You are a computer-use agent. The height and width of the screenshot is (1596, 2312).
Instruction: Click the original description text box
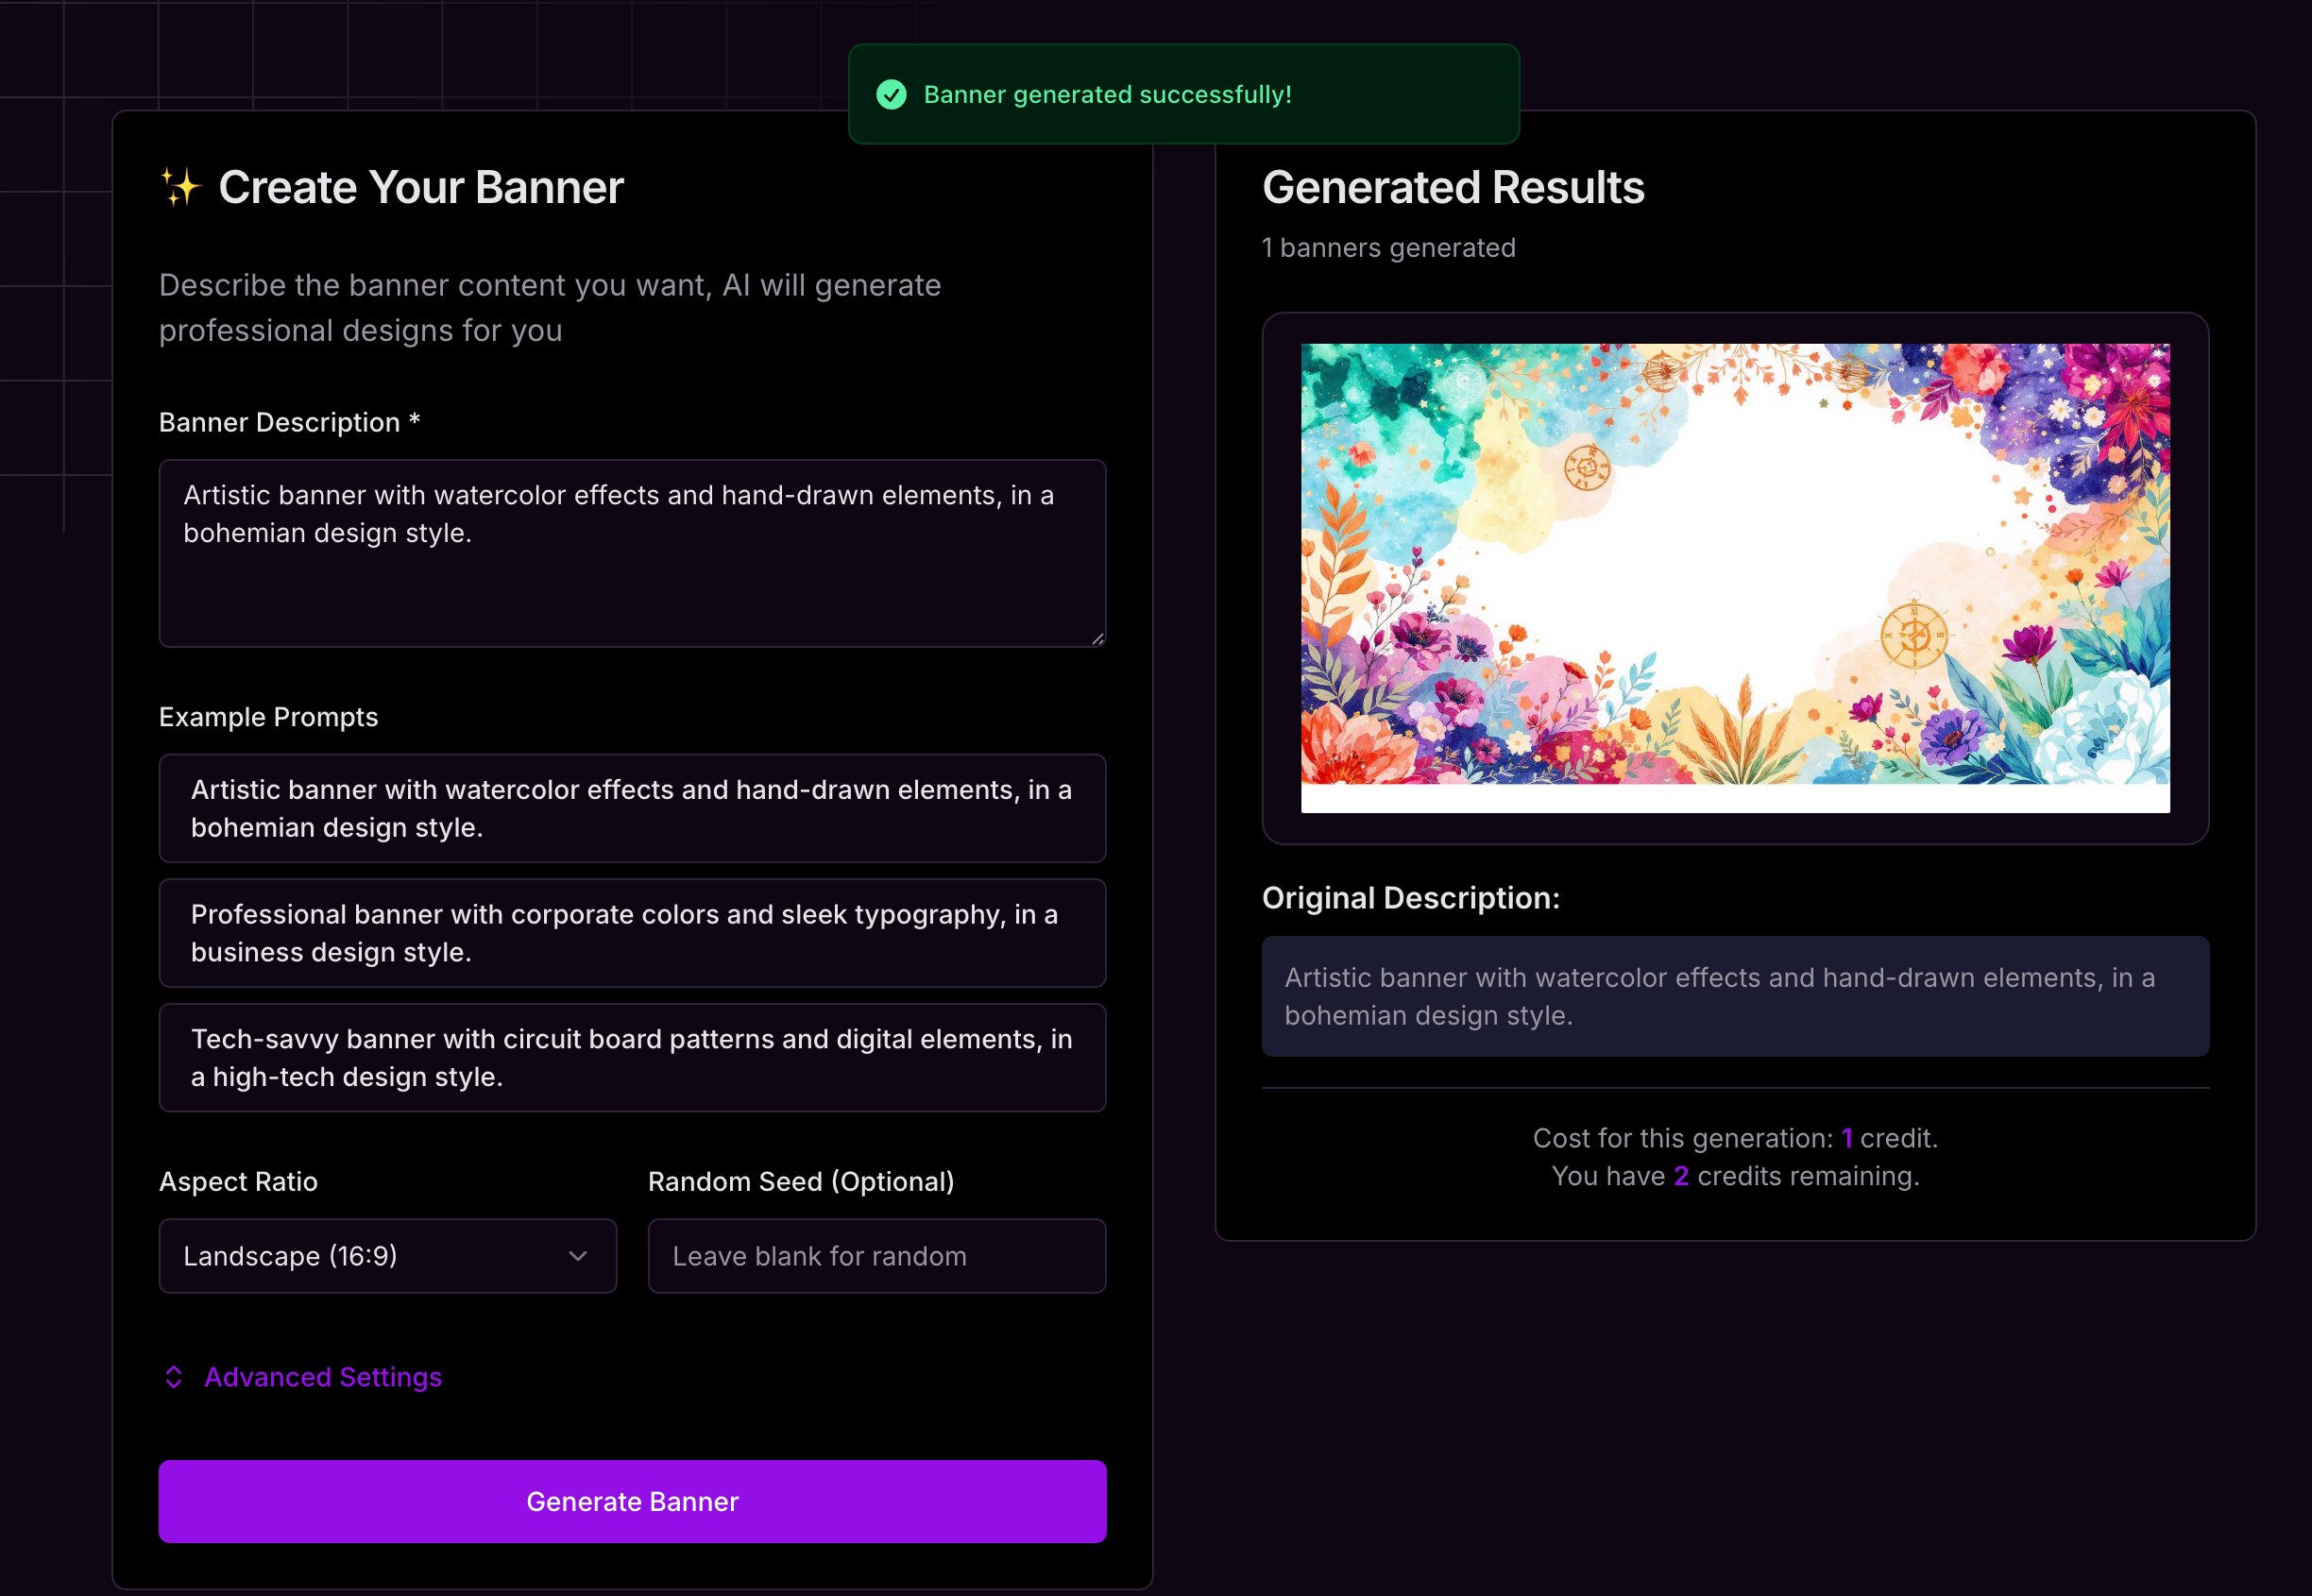click(1735, 996)
